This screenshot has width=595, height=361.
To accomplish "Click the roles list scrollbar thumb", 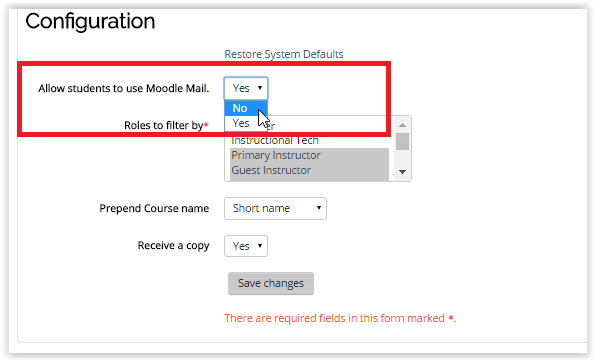I will click(403, 141).
